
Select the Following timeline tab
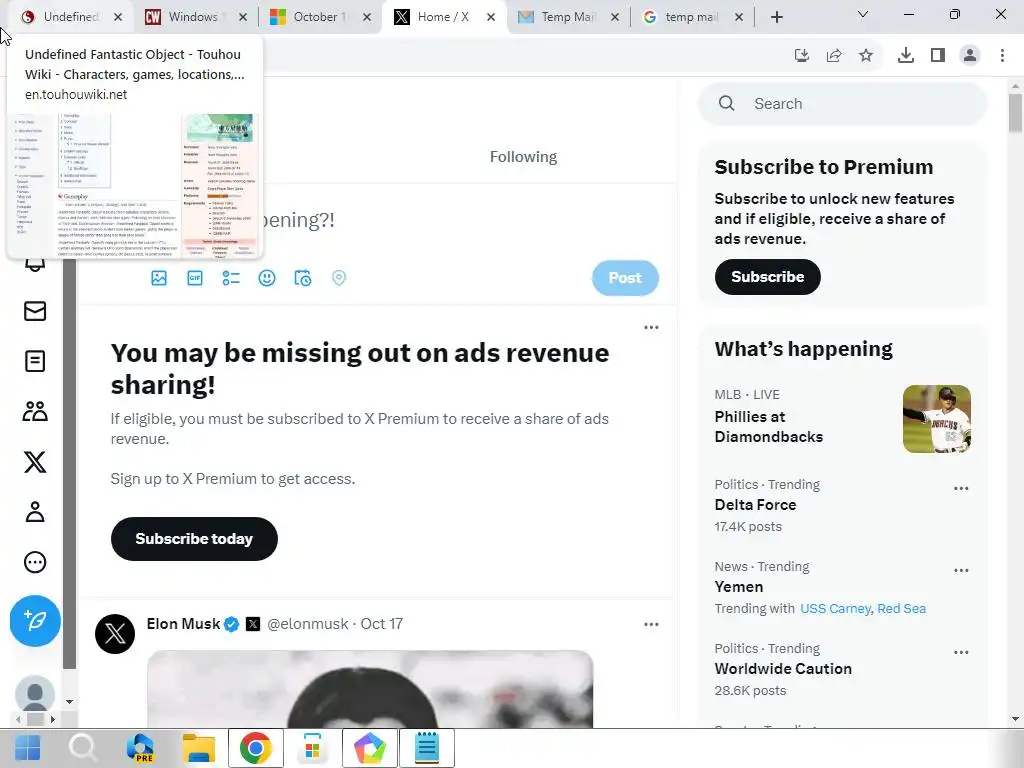pyautogui.click(x=523, y=157)
